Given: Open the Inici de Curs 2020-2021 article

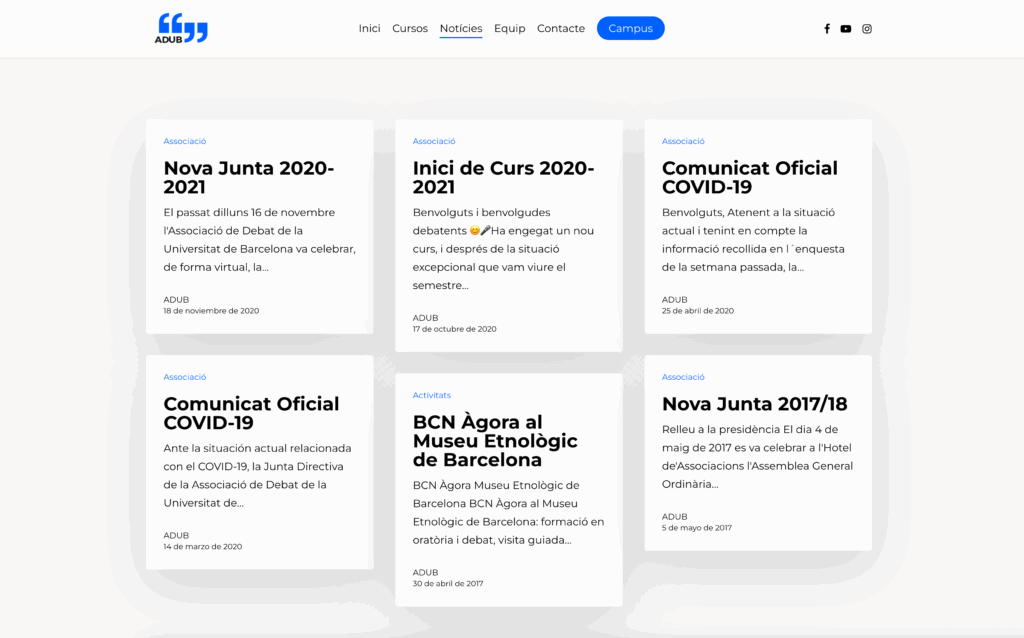Looking at the screenshot, I should coord(503,178).
